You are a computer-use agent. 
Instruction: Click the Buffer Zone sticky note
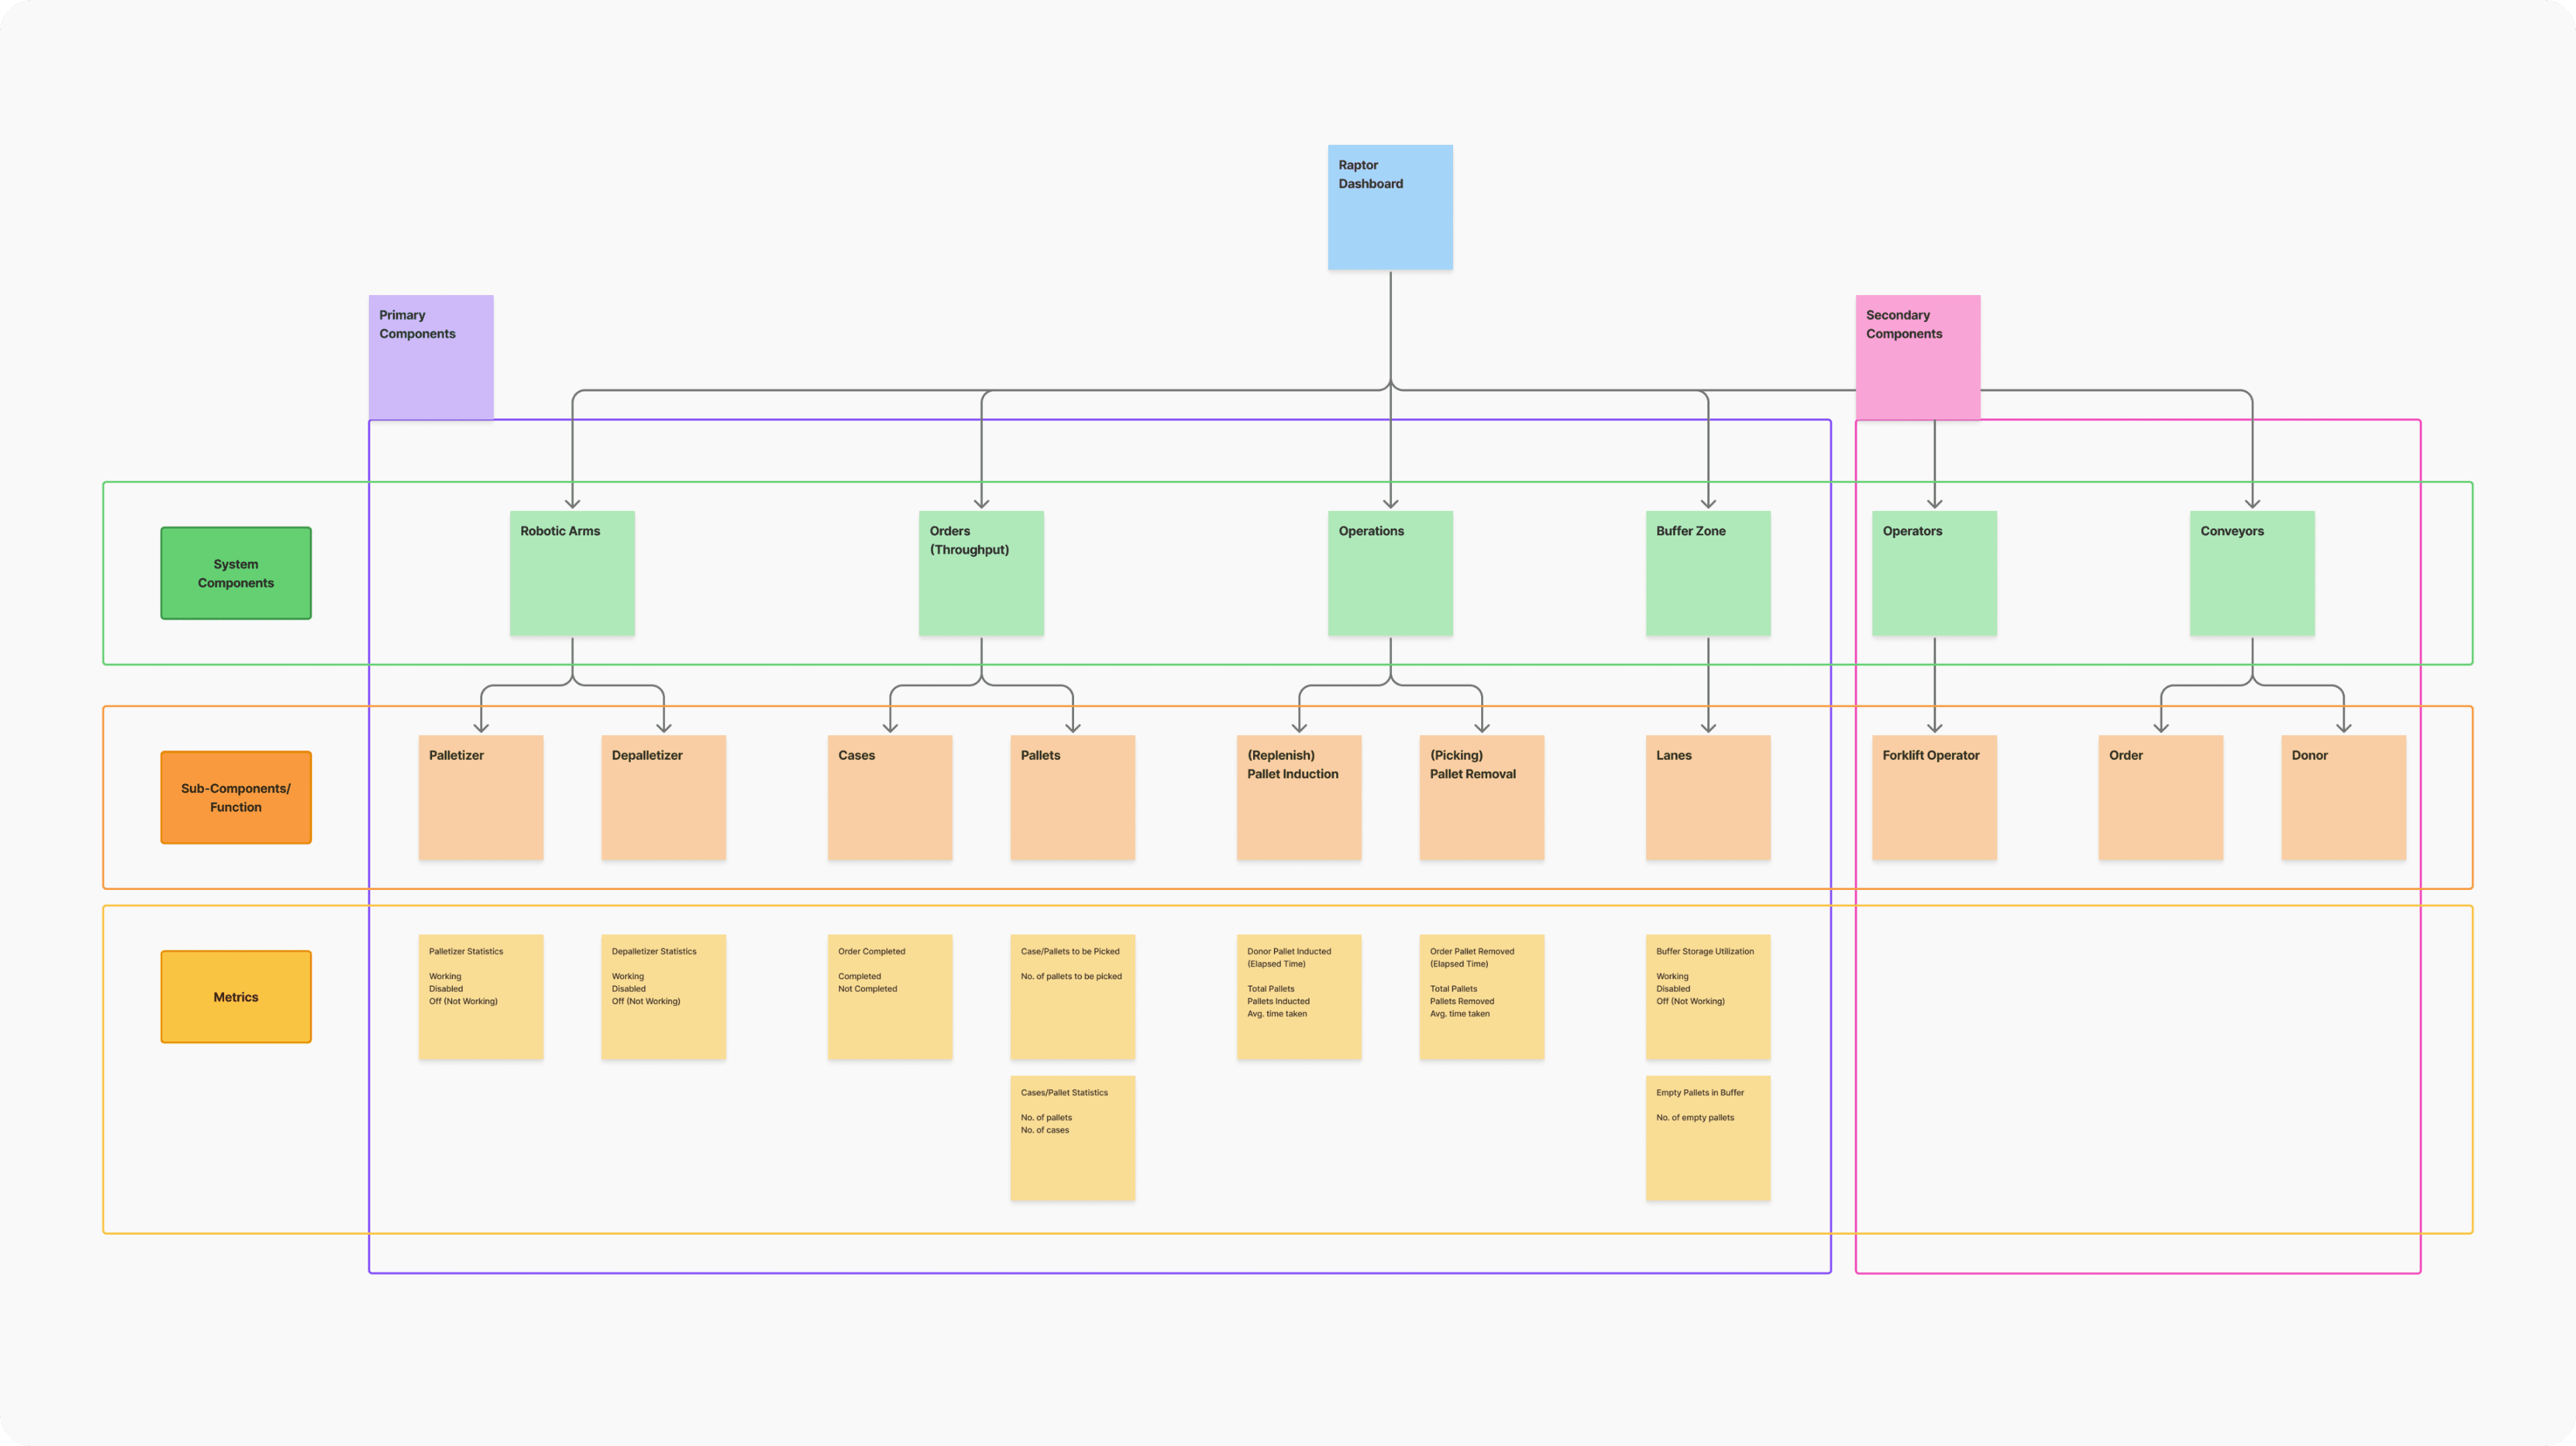(1707, 573)
